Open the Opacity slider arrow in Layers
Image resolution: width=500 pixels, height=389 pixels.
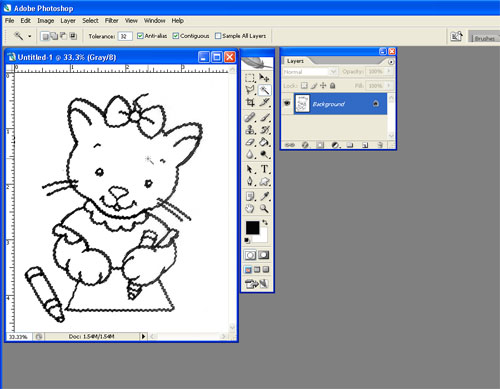click(388, 71)
